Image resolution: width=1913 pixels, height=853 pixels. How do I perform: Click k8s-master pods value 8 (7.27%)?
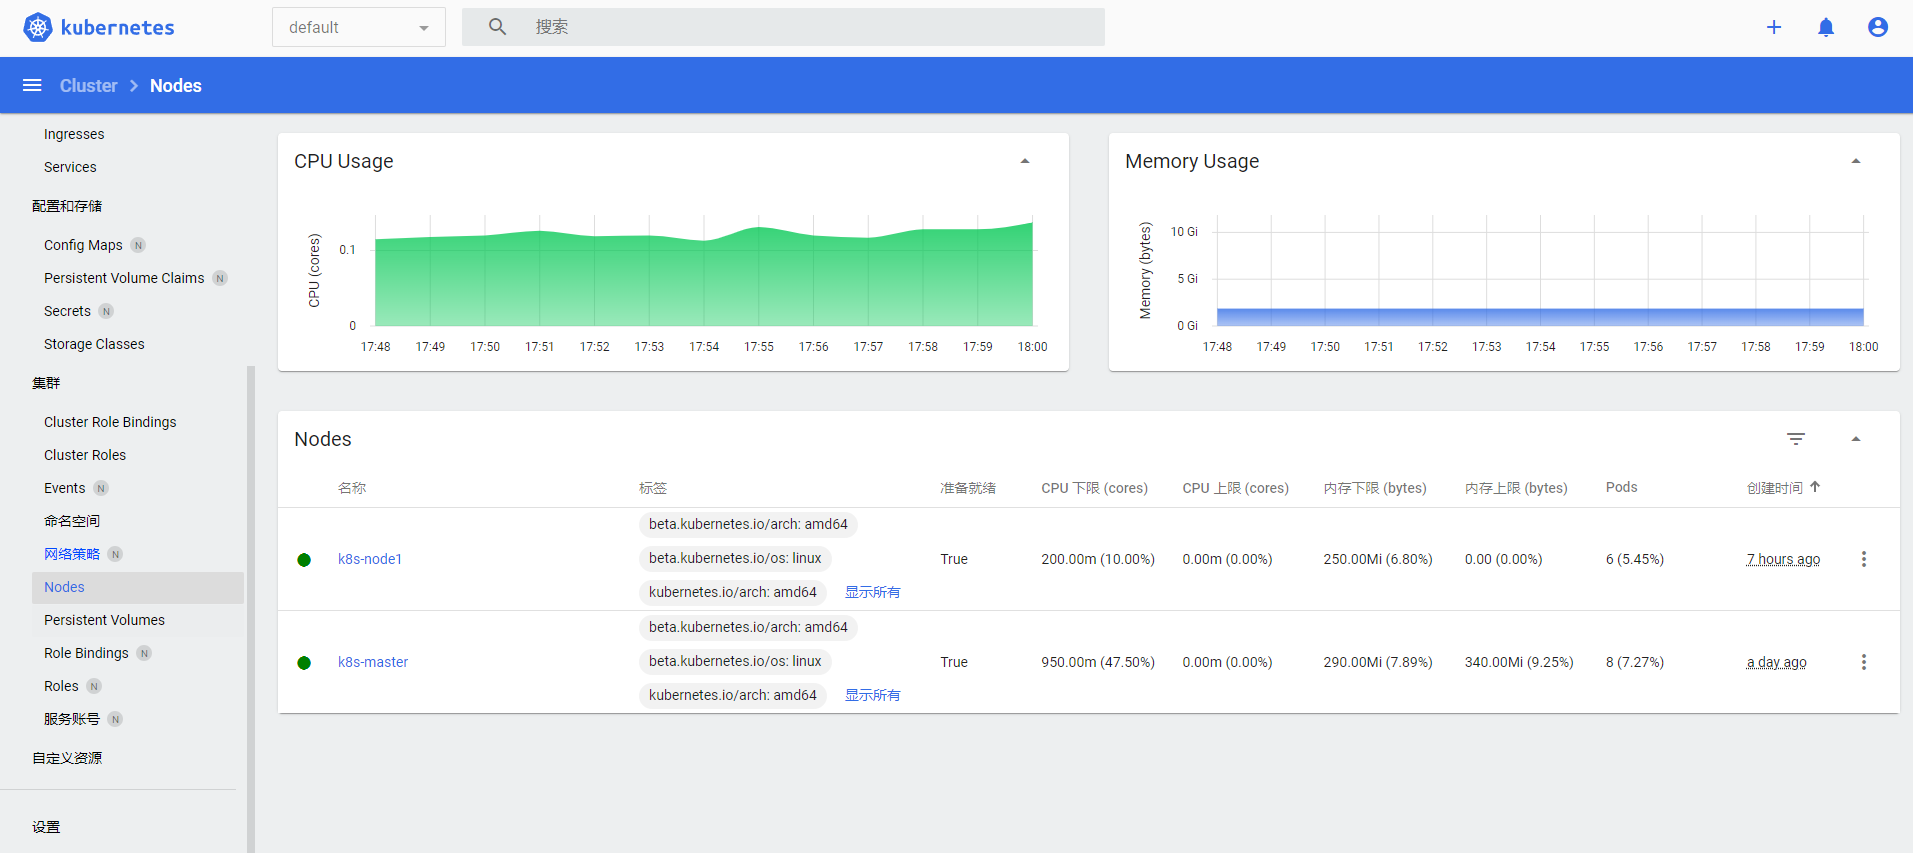coord(1635,662)
